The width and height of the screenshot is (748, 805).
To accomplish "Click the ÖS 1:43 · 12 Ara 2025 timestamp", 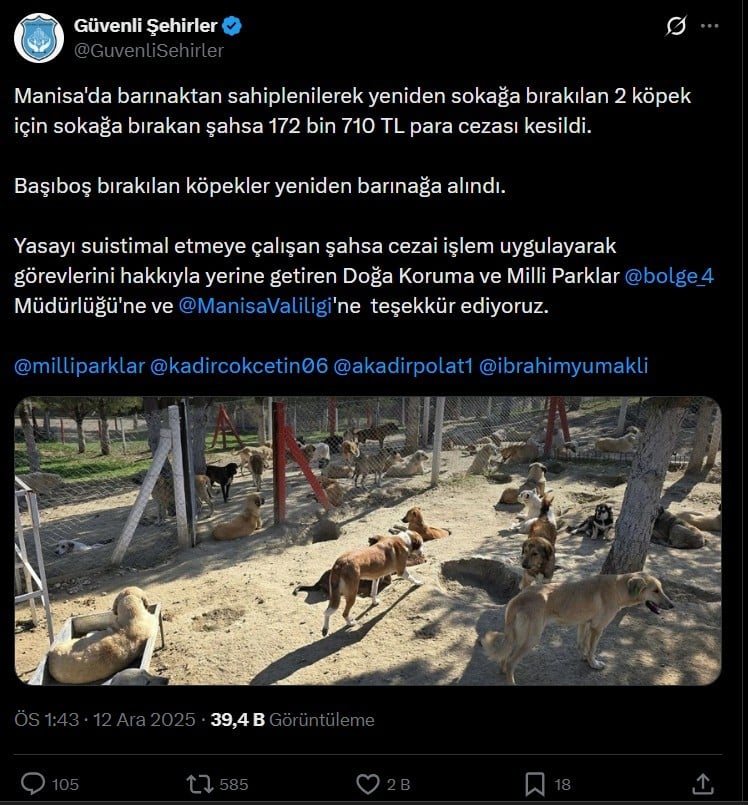I will (x=105, y=720).
